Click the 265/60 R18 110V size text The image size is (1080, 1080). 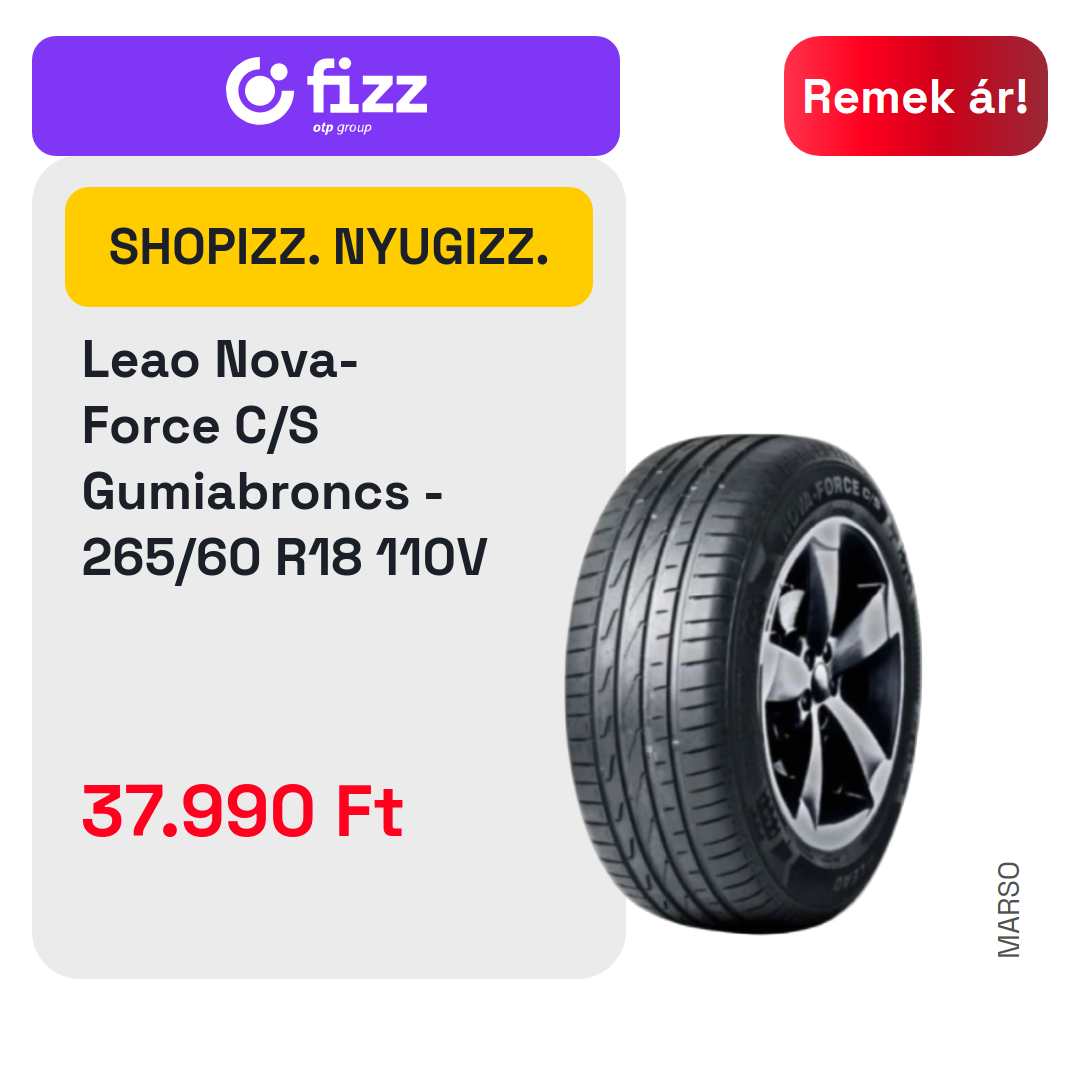(284, 558)
